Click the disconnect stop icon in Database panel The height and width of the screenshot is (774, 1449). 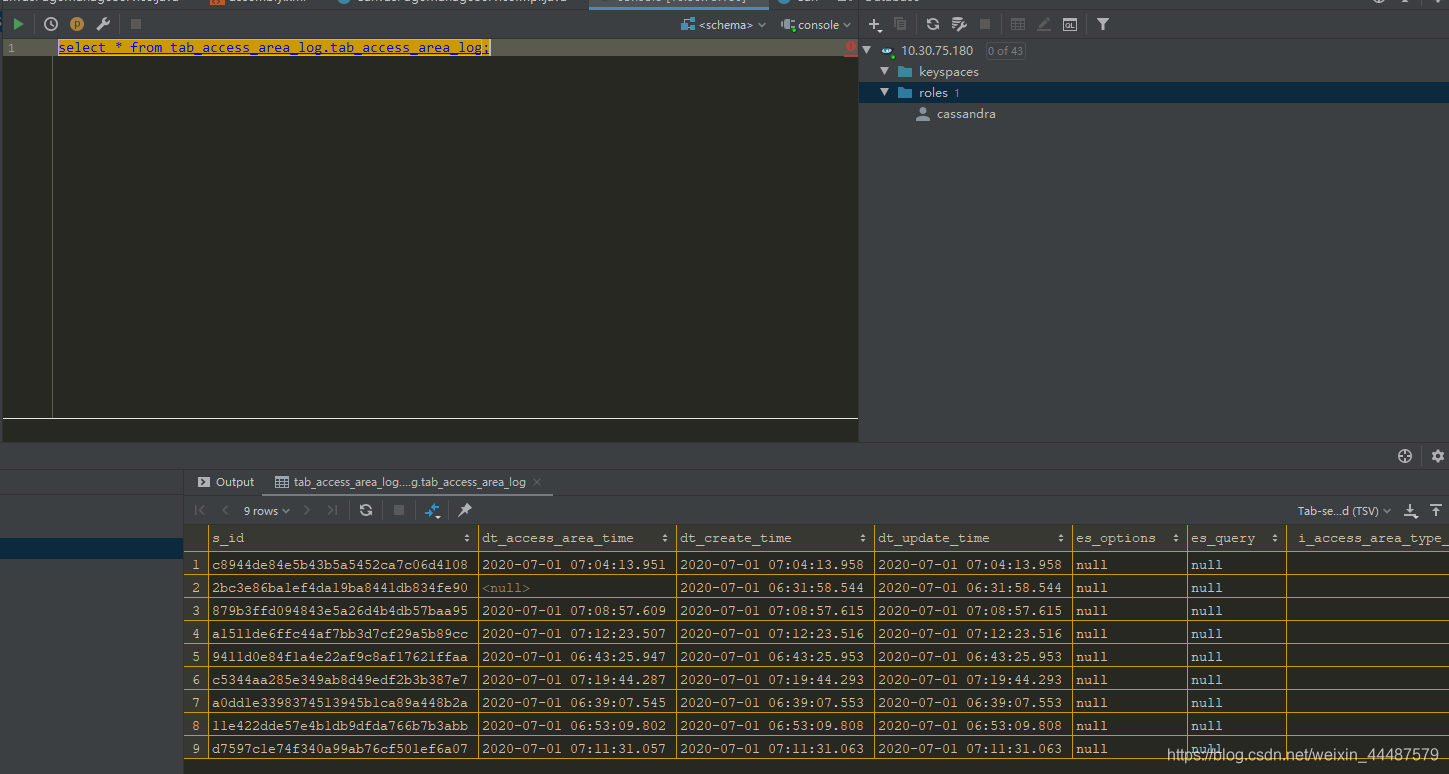point(985,24)
